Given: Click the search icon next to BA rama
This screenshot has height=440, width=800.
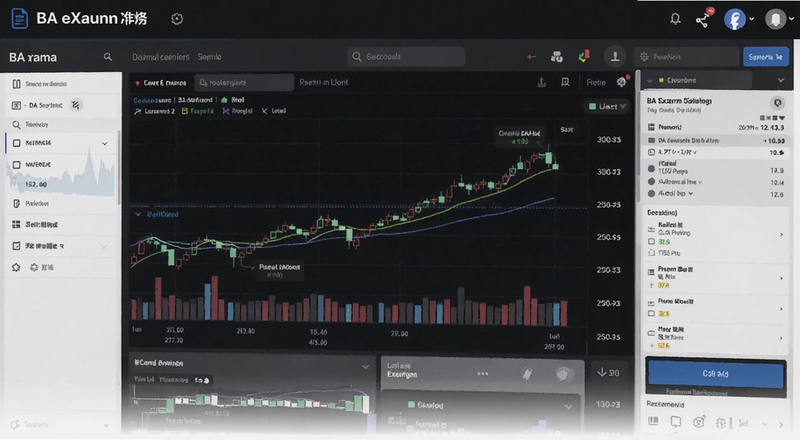Looking at the screenshot, I should (107, 57).
